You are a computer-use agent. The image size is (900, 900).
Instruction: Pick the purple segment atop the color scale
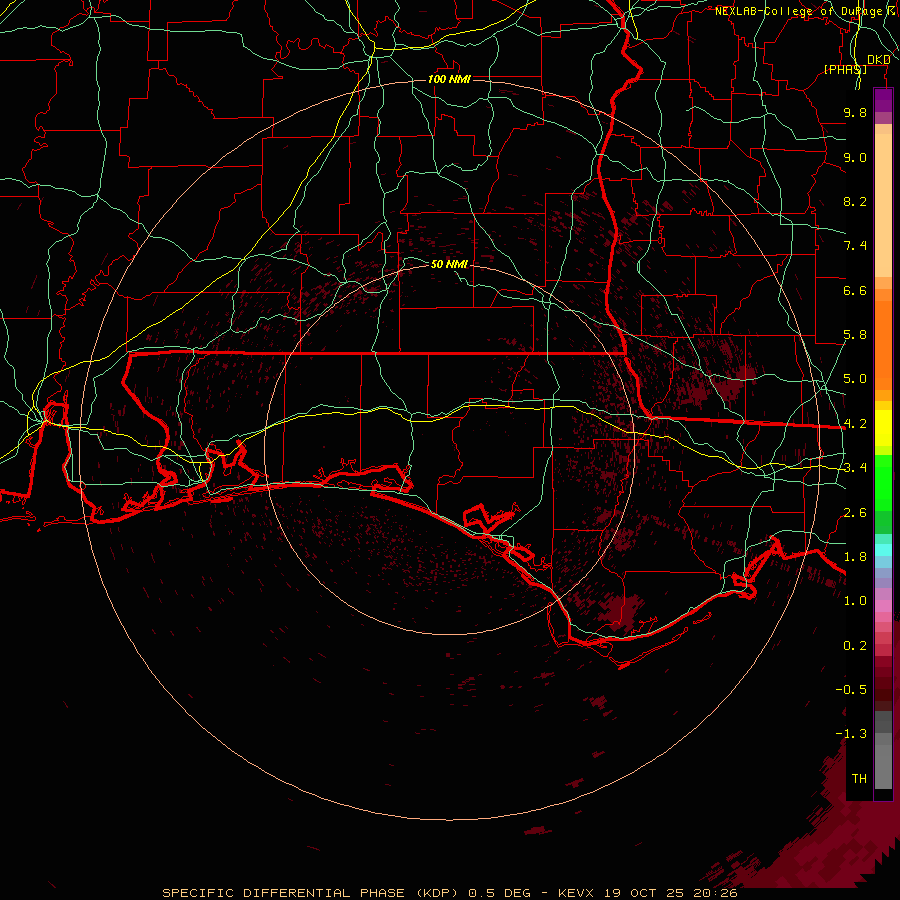tap(883, 101)
